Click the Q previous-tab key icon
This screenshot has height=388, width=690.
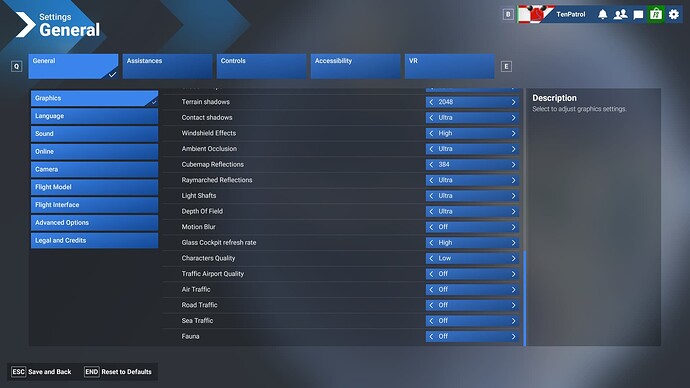17,66
